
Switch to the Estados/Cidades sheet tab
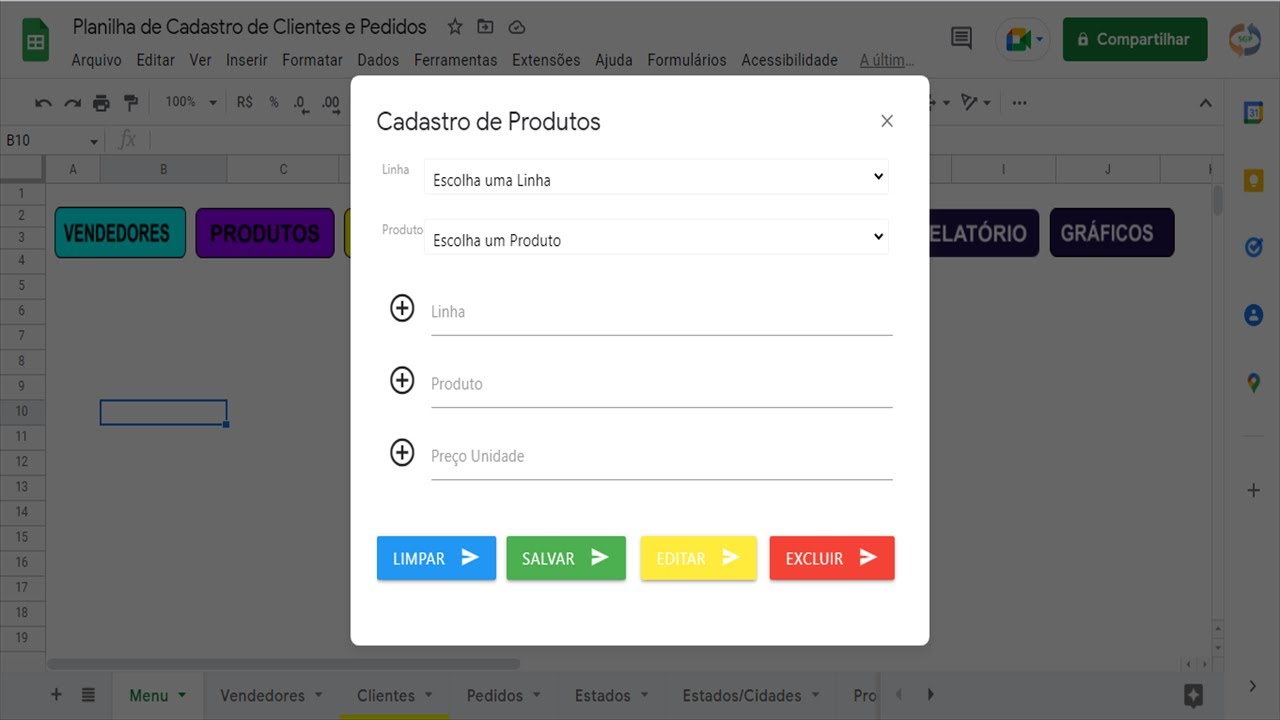point(742,695)
